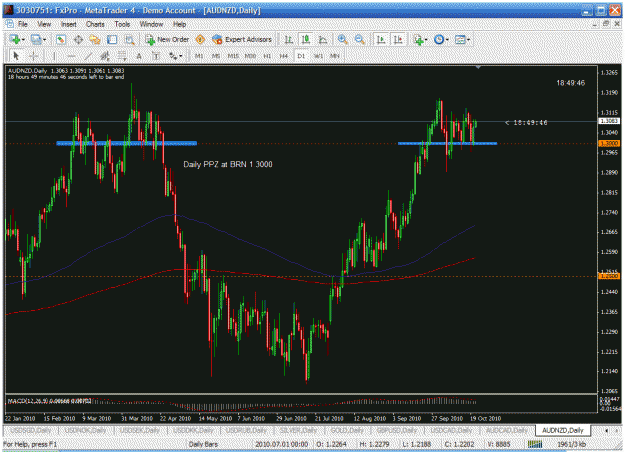Switch timeframe to H4
The width and height of the screenshot is (625, 452).
[284, 56]
